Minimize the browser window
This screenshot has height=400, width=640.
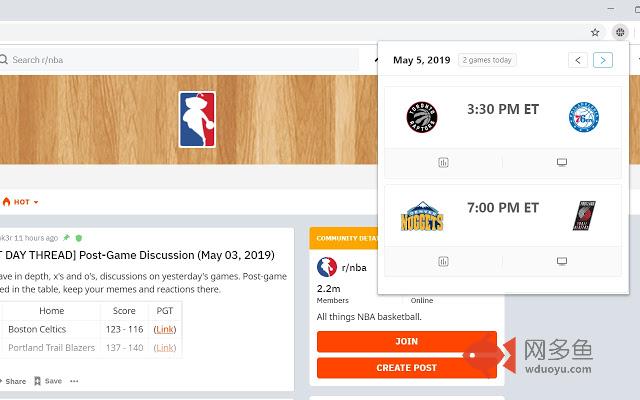pos(611,9)
